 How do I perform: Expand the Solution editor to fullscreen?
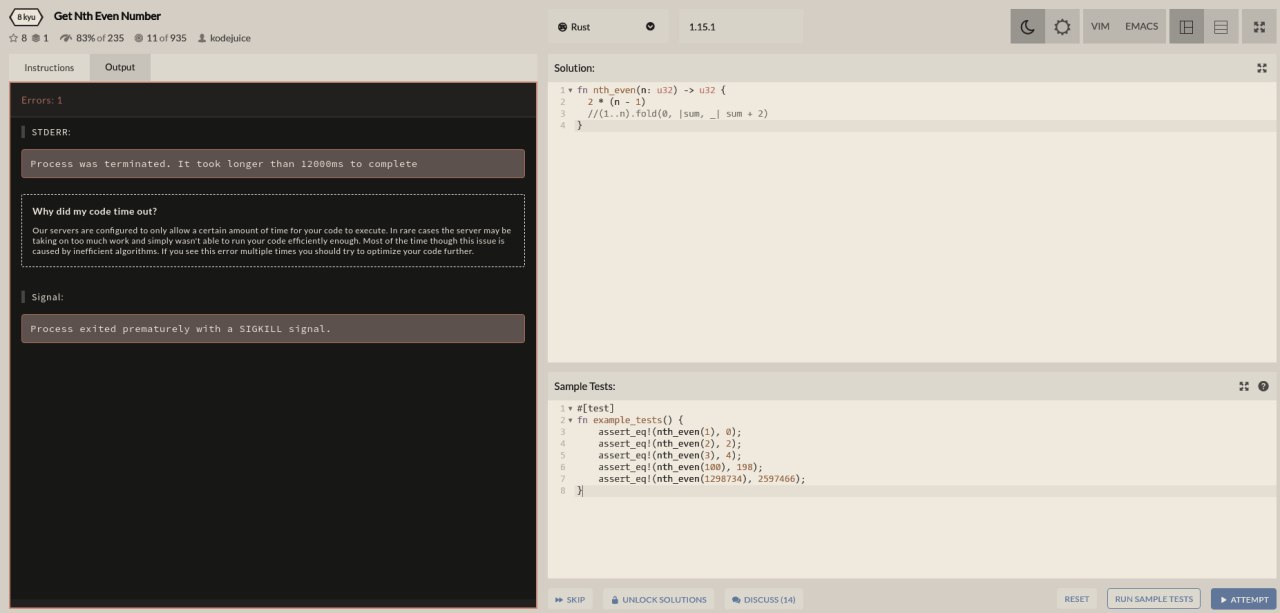pos(1262,68)
